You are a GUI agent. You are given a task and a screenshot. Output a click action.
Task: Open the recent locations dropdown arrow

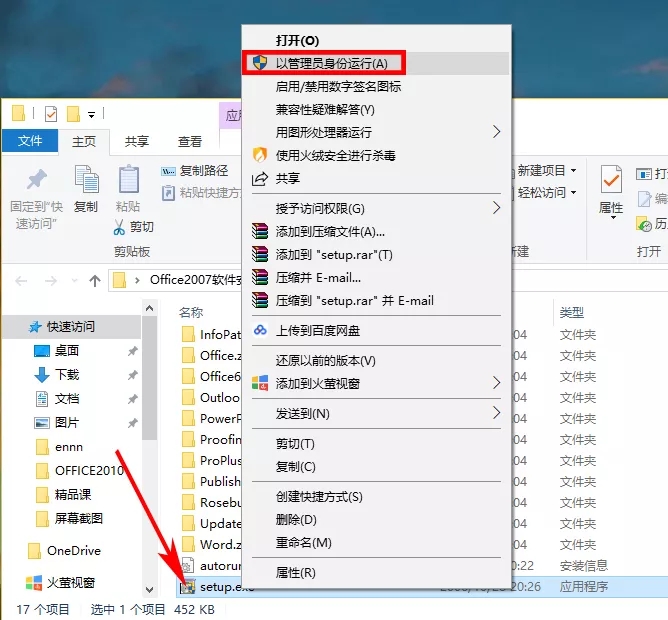(75, 280)
